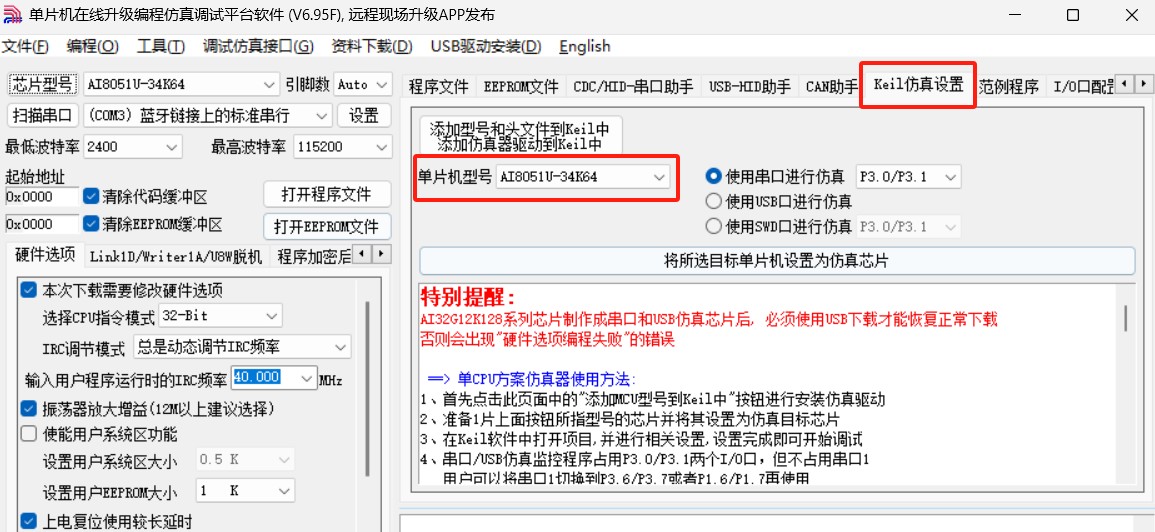The image size is (1155, 532).
Task: Expand the 设置用户EEPROM大小 dropdown
Action: pyautogui.click(x=285, y=490)
